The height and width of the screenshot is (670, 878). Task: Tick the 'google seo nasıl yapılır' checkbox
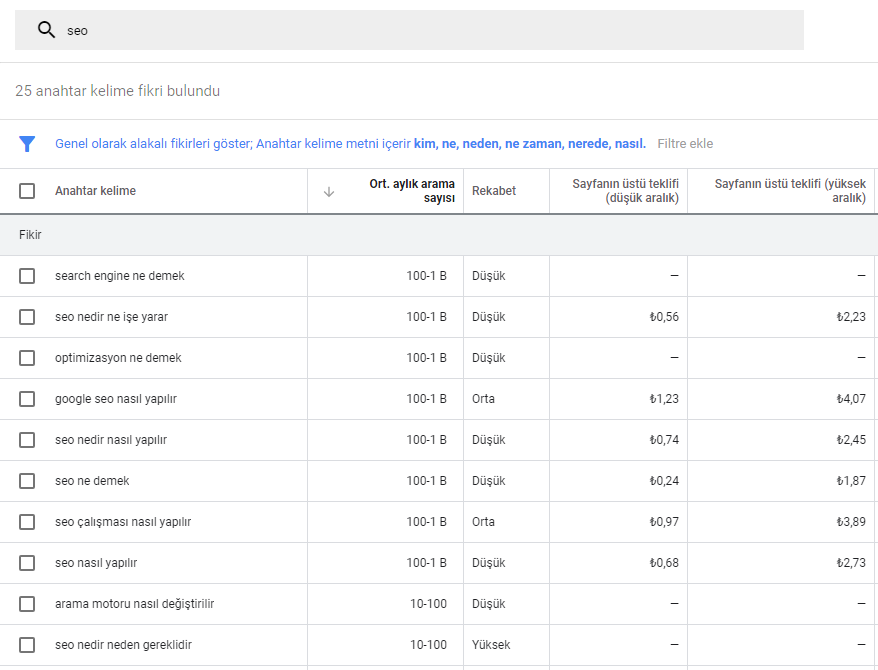[x=27, y=399]
